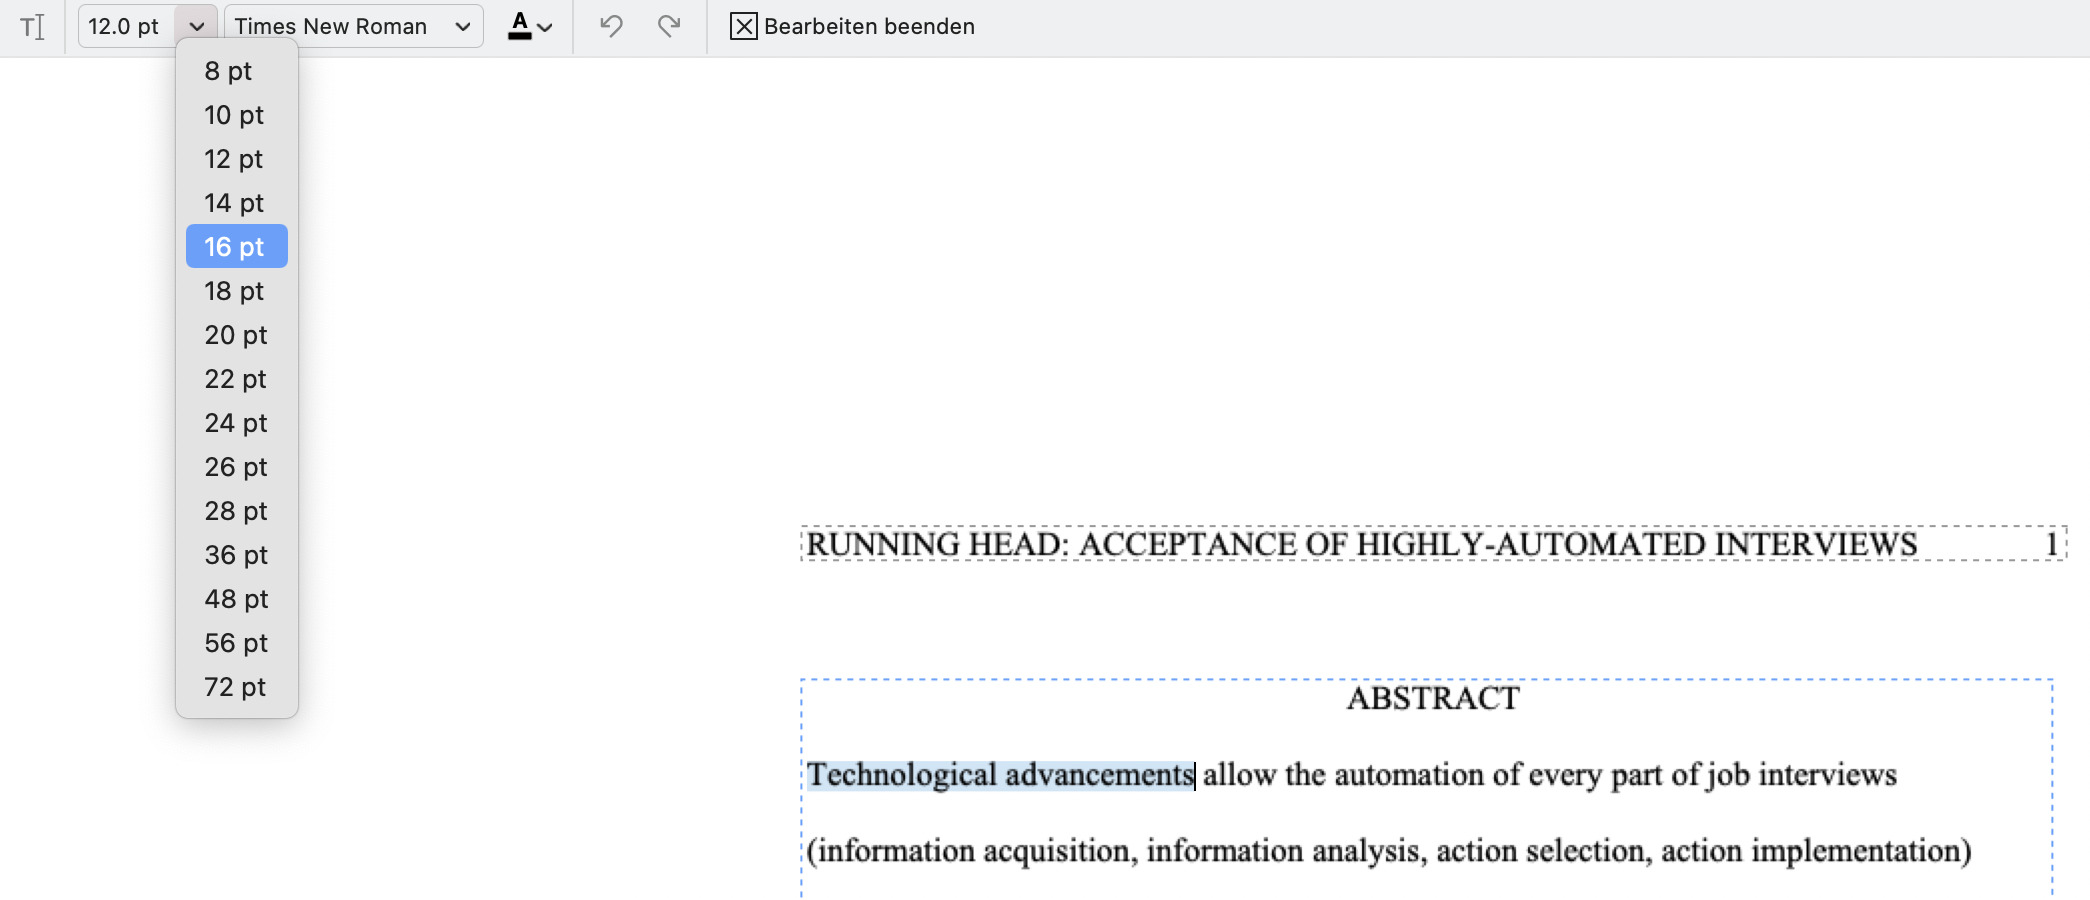Screen dimensions: 2090x900
Task: Pick the largest size, 72 pt
Action: point(235,687)
